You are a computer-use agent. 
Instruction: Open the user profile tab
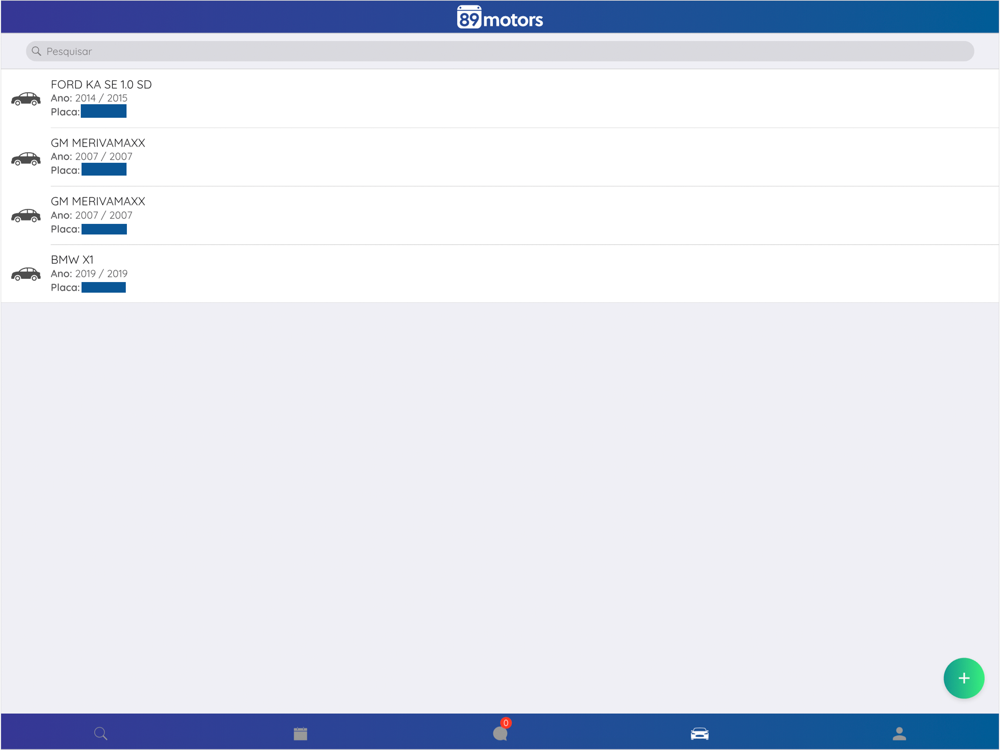899,733
